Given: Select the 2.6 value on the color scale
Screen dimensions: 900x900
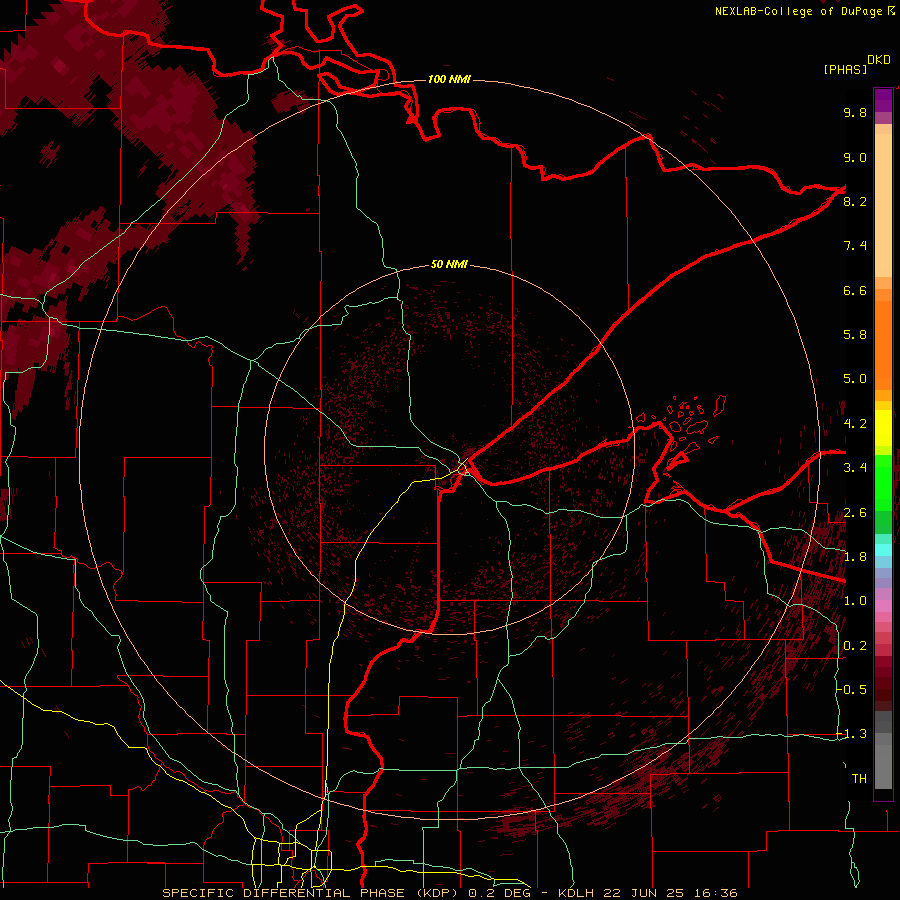Looking at the screenshot, I should pos(855,513).
